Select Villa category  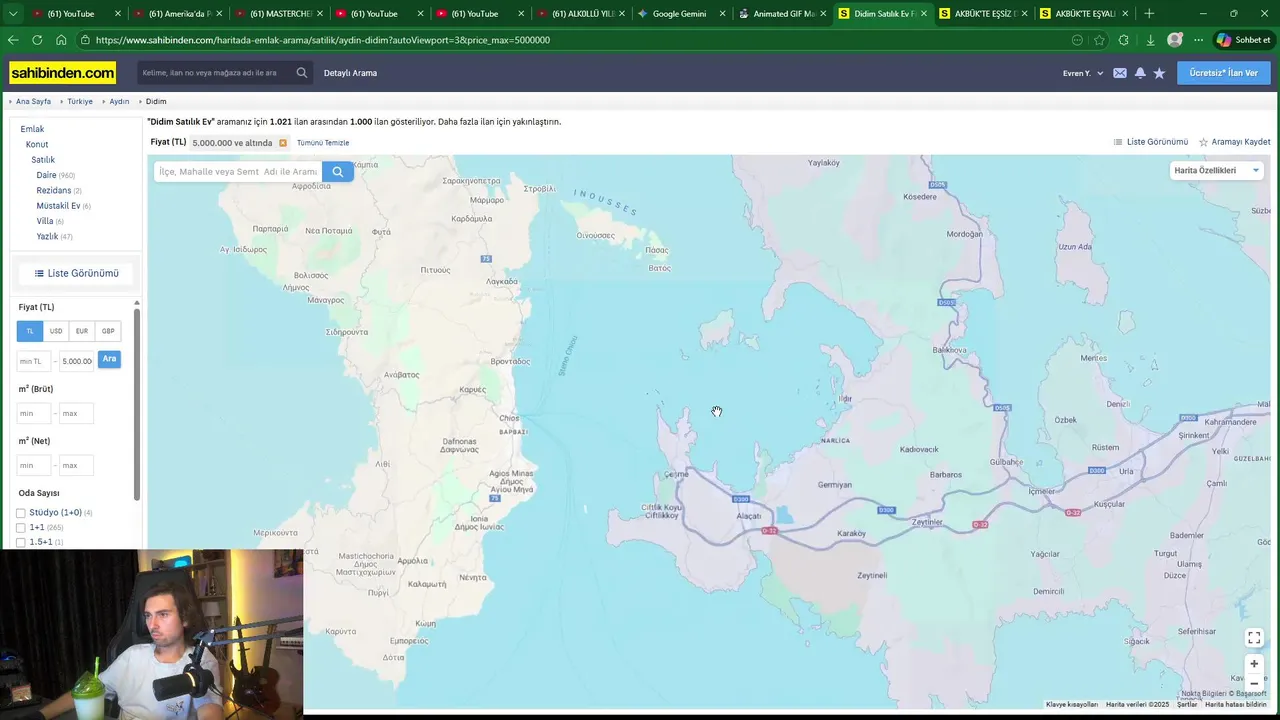tap(45, 221)
